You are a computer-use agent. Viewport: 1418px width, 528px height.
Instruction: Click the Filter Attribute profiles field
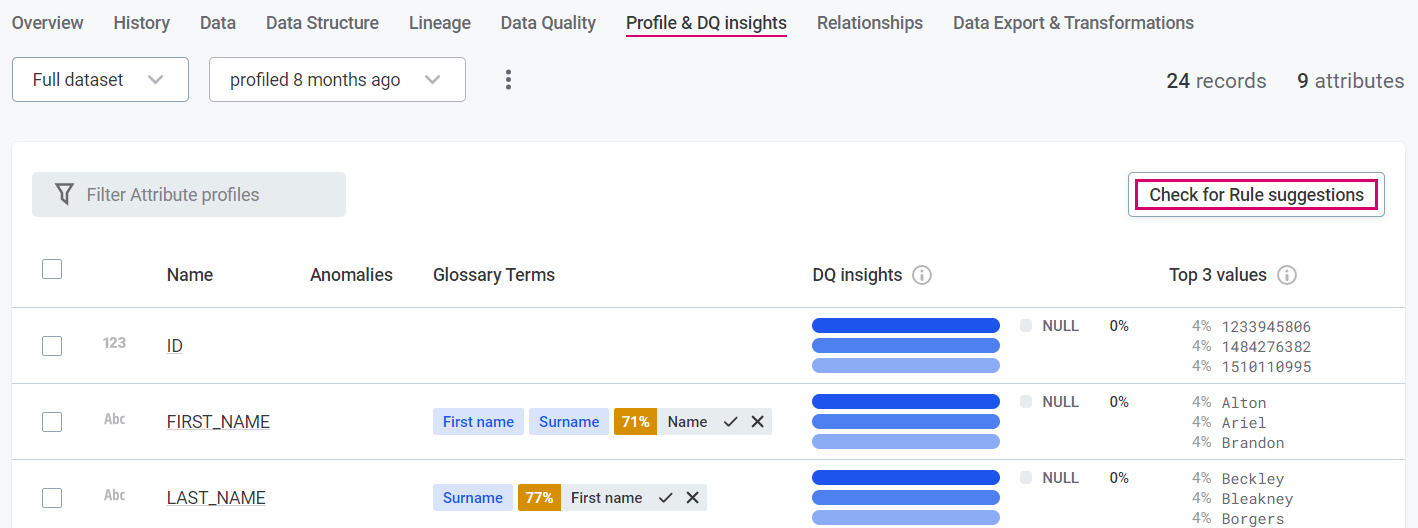[200, 195]
